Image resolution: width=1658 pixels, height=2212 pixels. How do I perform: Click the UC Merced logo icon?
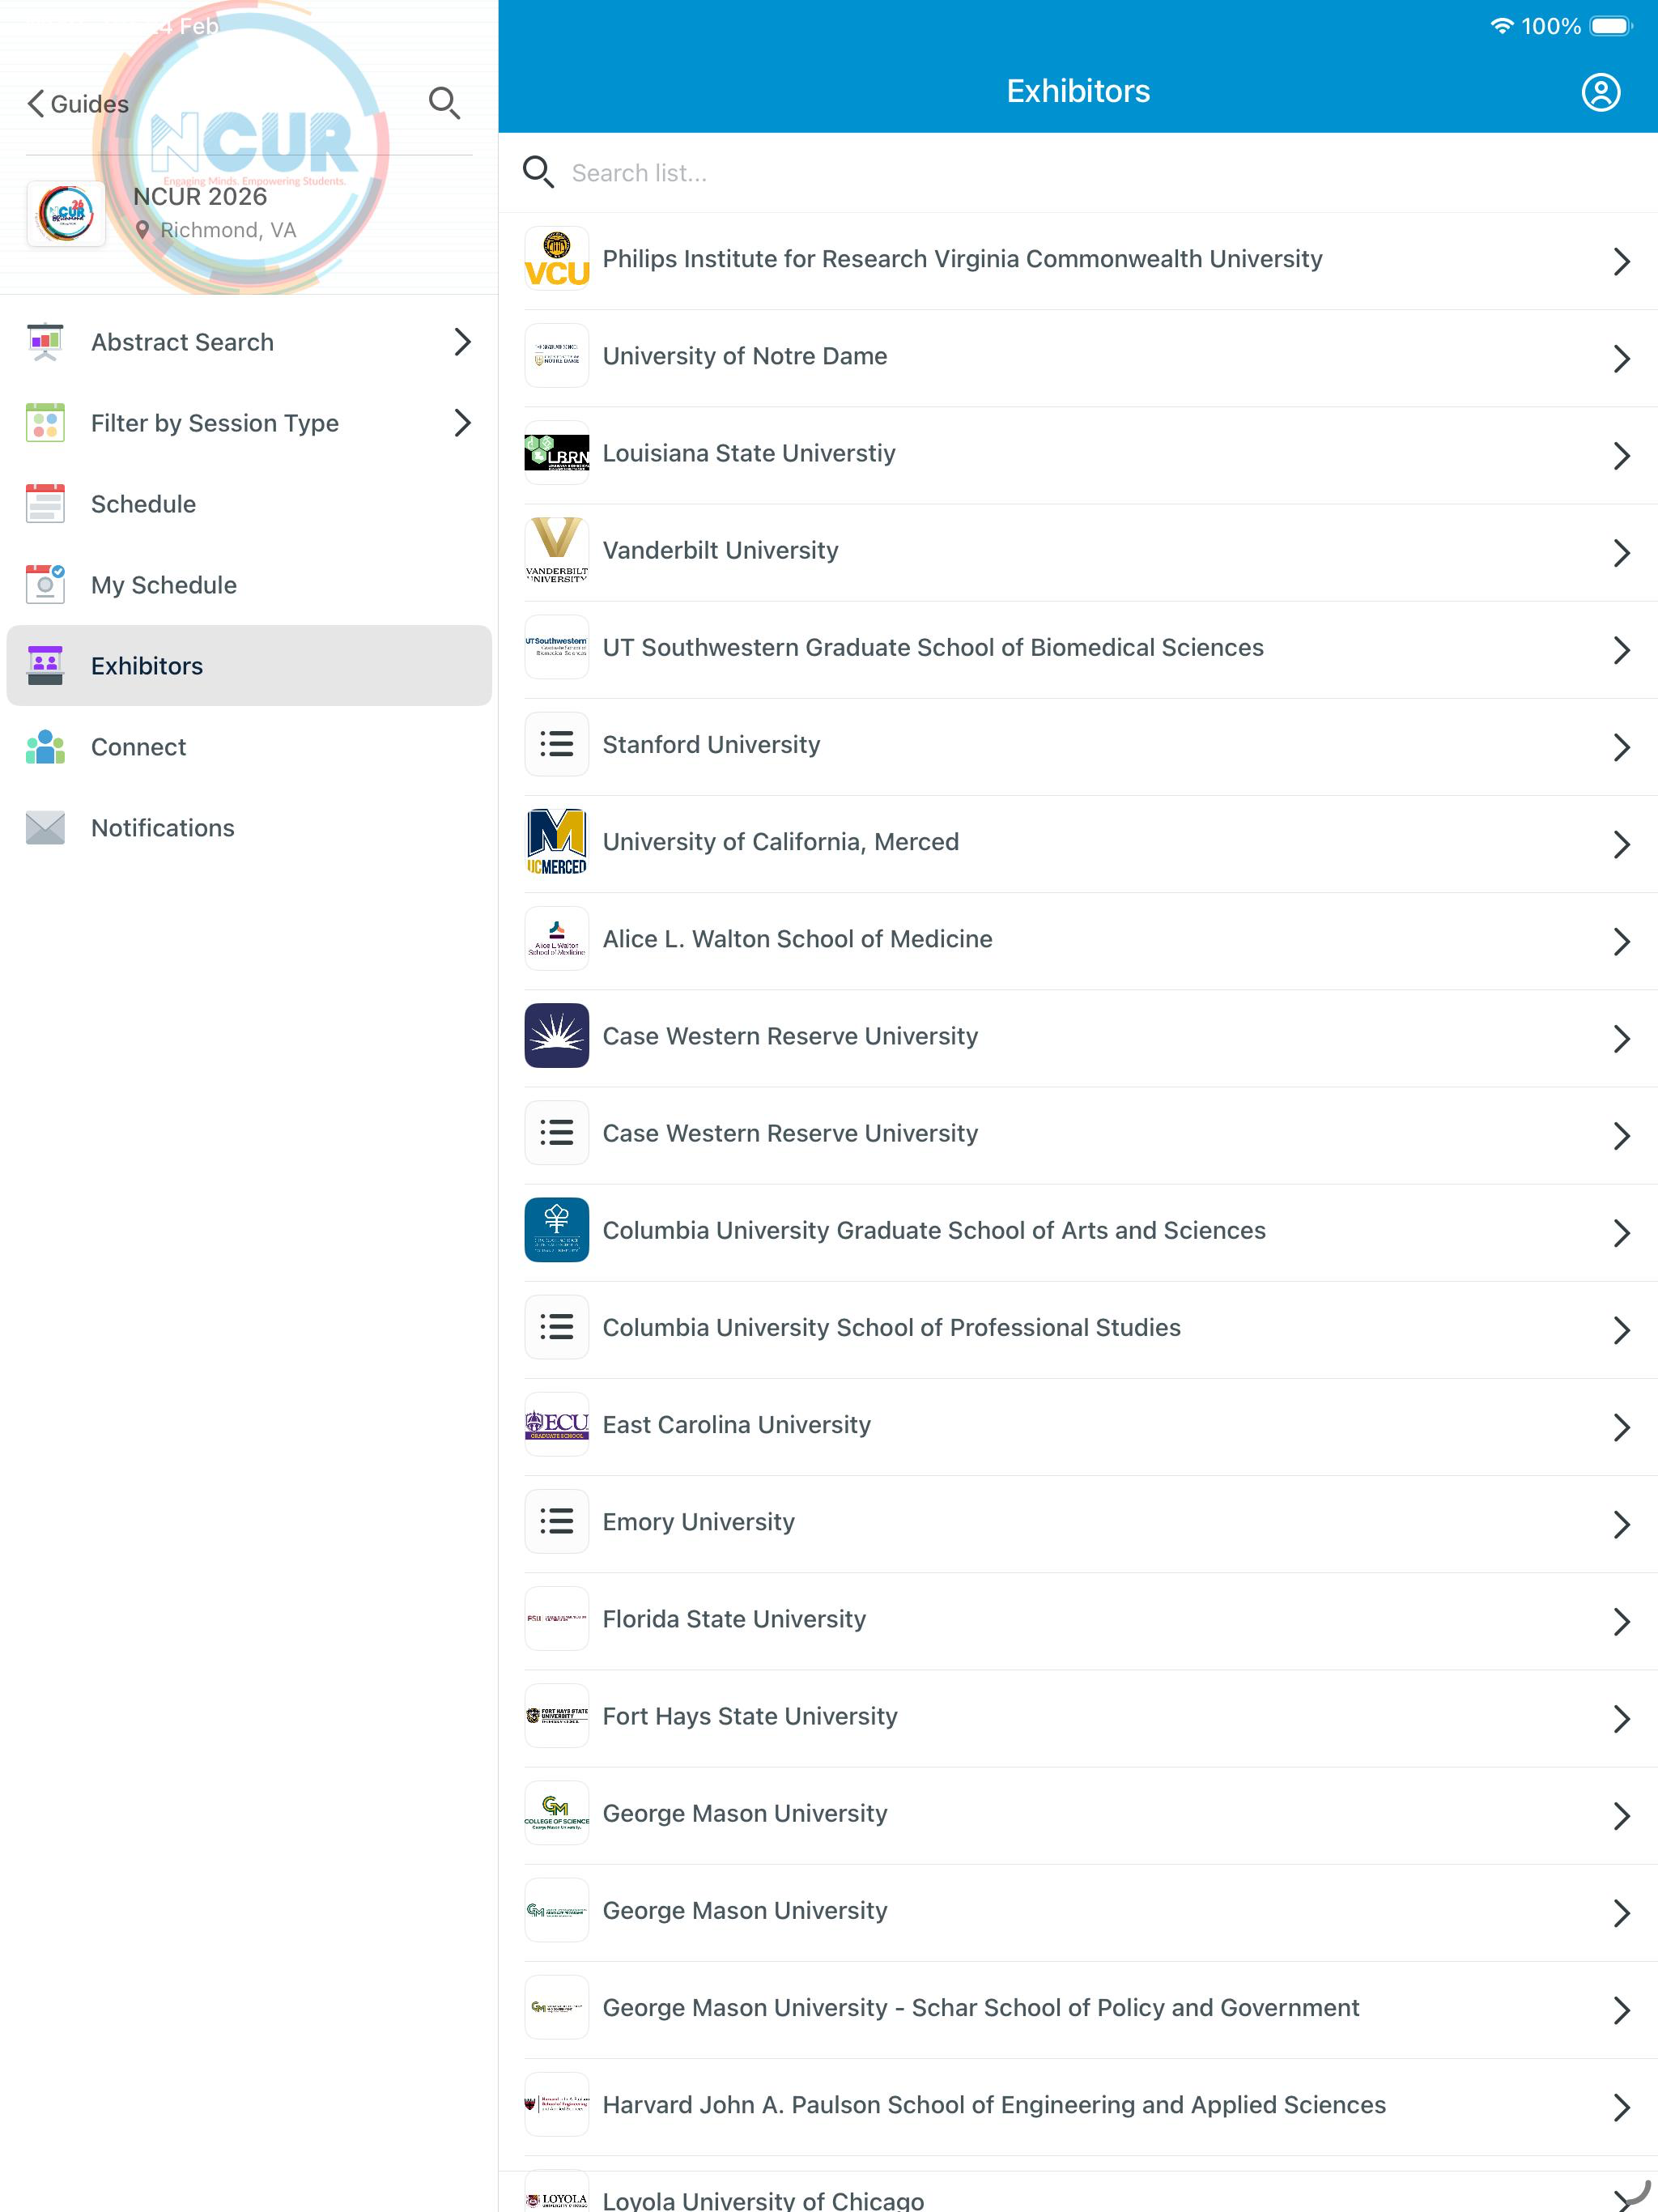coord(557,842)
